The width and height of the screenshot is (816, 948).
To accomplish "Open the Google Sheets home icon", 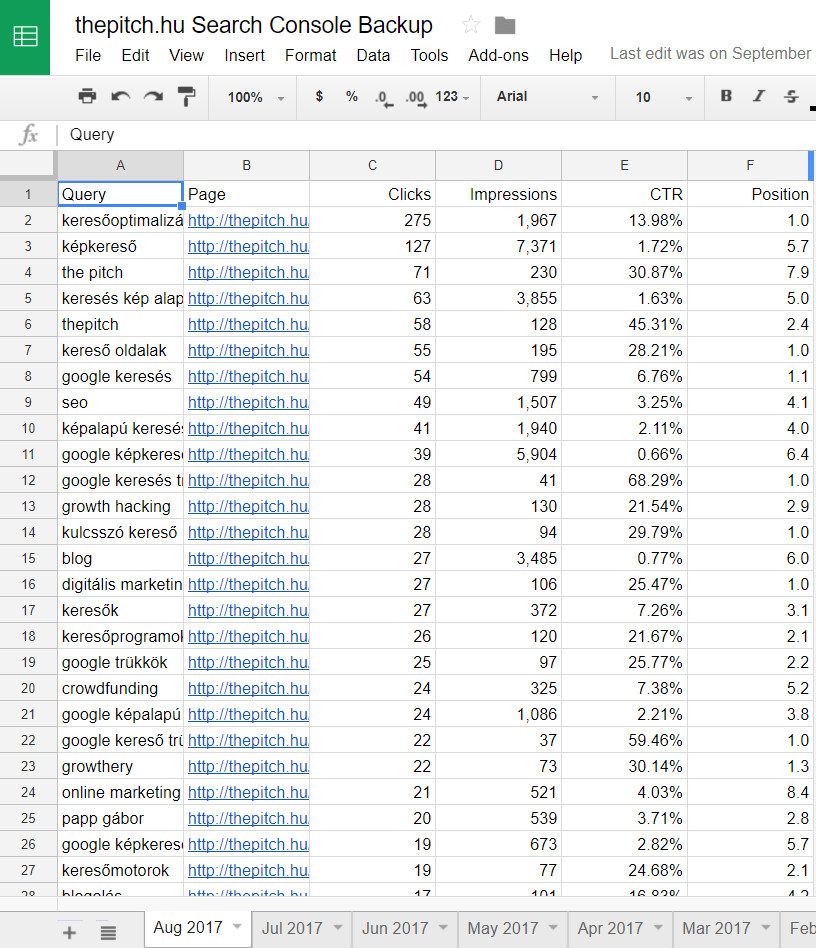I will click(x=25, y=37).
